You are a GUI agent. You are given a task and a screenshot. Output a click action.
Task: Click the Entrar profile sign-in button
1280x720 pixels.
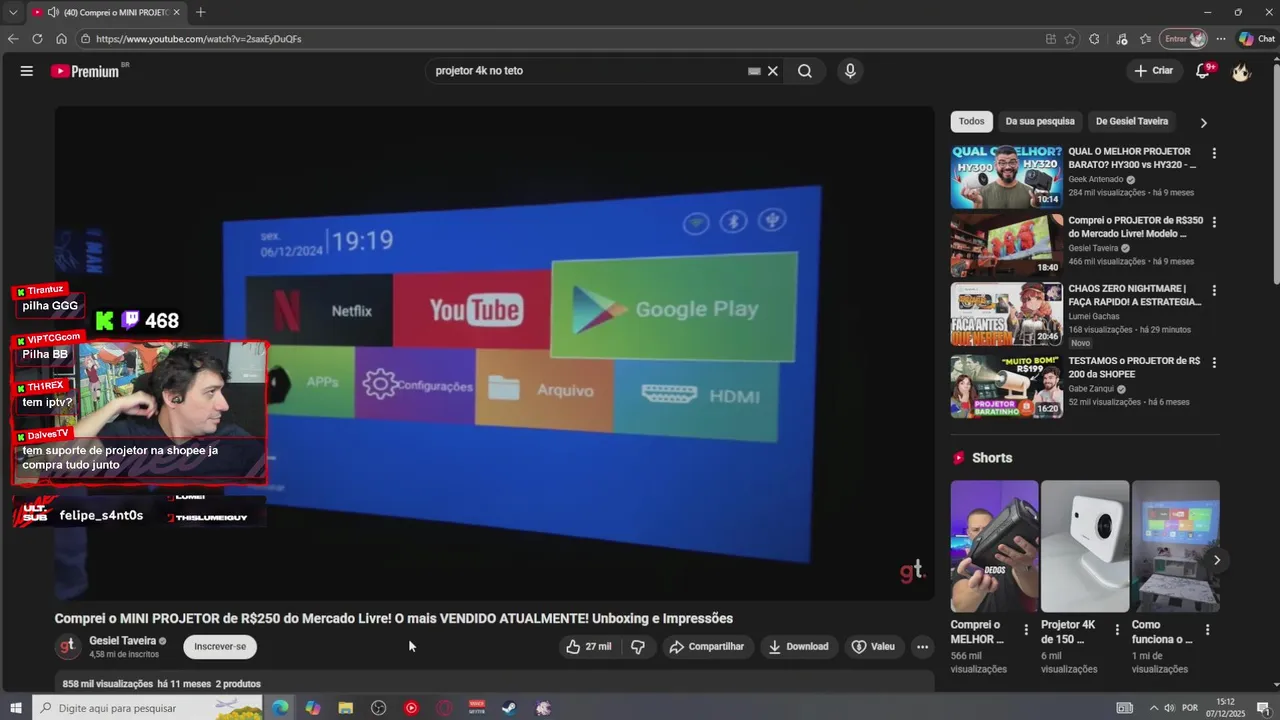pos(1184,39)
